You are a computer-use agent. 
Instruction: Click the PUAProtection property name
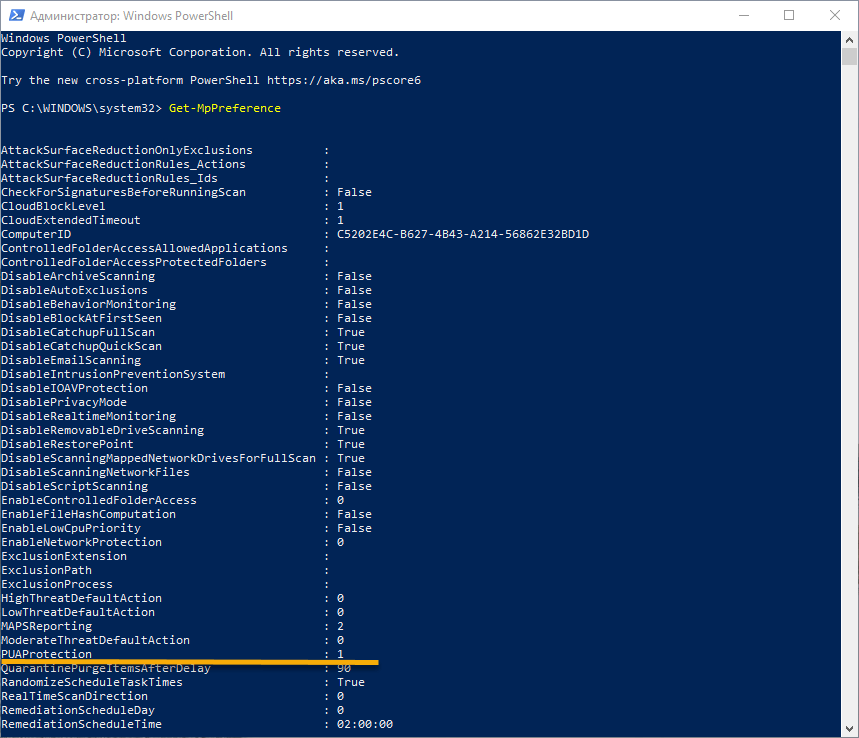click(x=47, y=654)
